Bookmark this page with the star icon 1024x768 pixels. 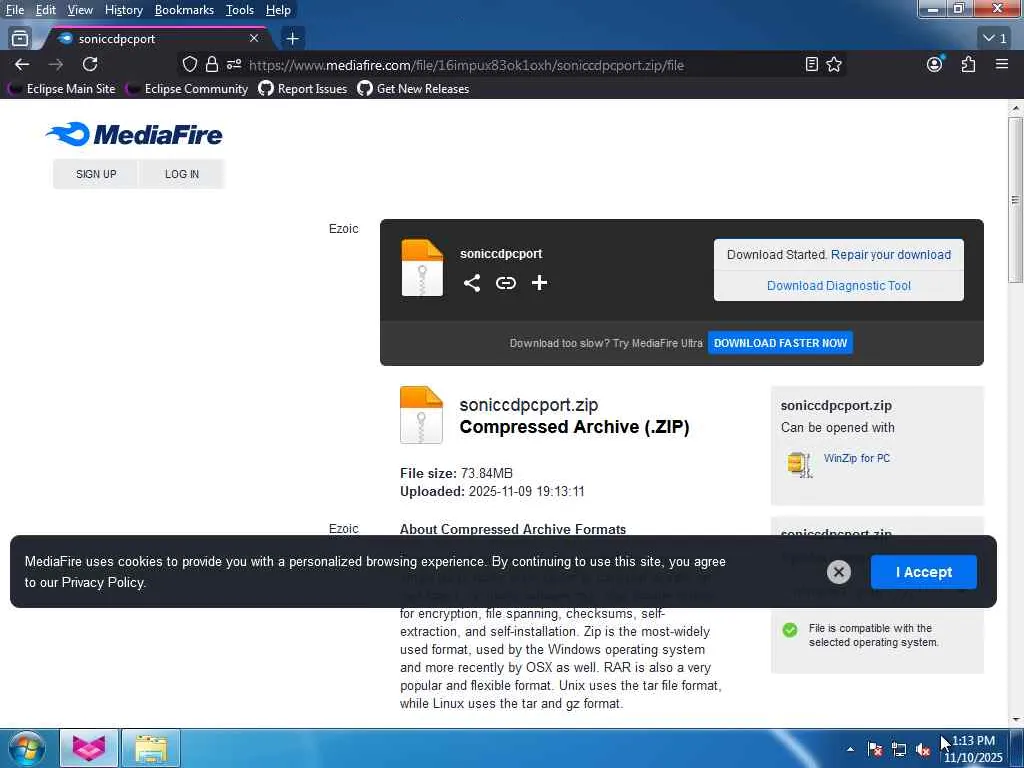tap(834, 64)
